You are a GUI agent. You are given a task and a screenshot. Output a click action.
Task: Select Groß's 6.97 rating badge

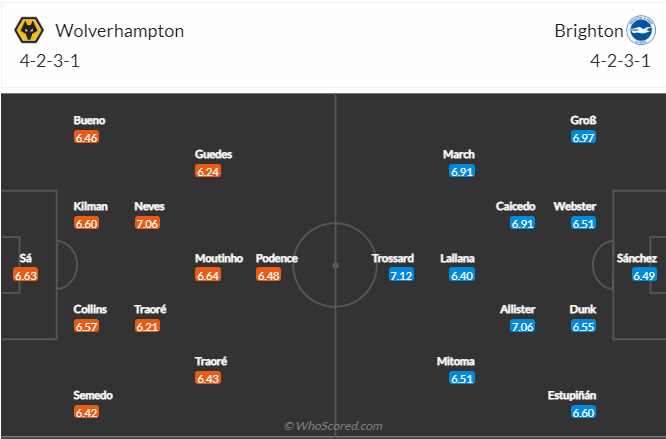coord(583,138)
